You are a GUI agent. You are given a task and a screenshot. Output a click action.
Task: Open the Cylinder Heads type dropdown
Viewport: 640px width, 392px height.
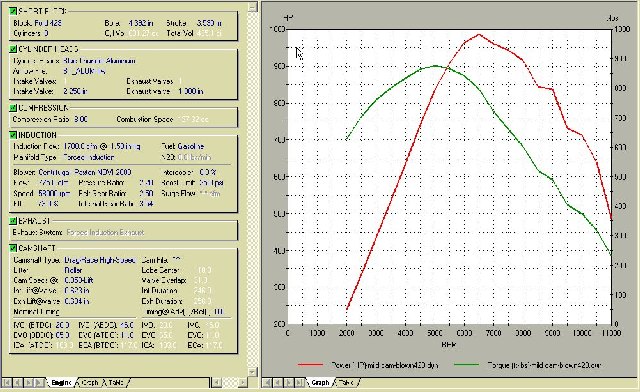coord(99,61)
